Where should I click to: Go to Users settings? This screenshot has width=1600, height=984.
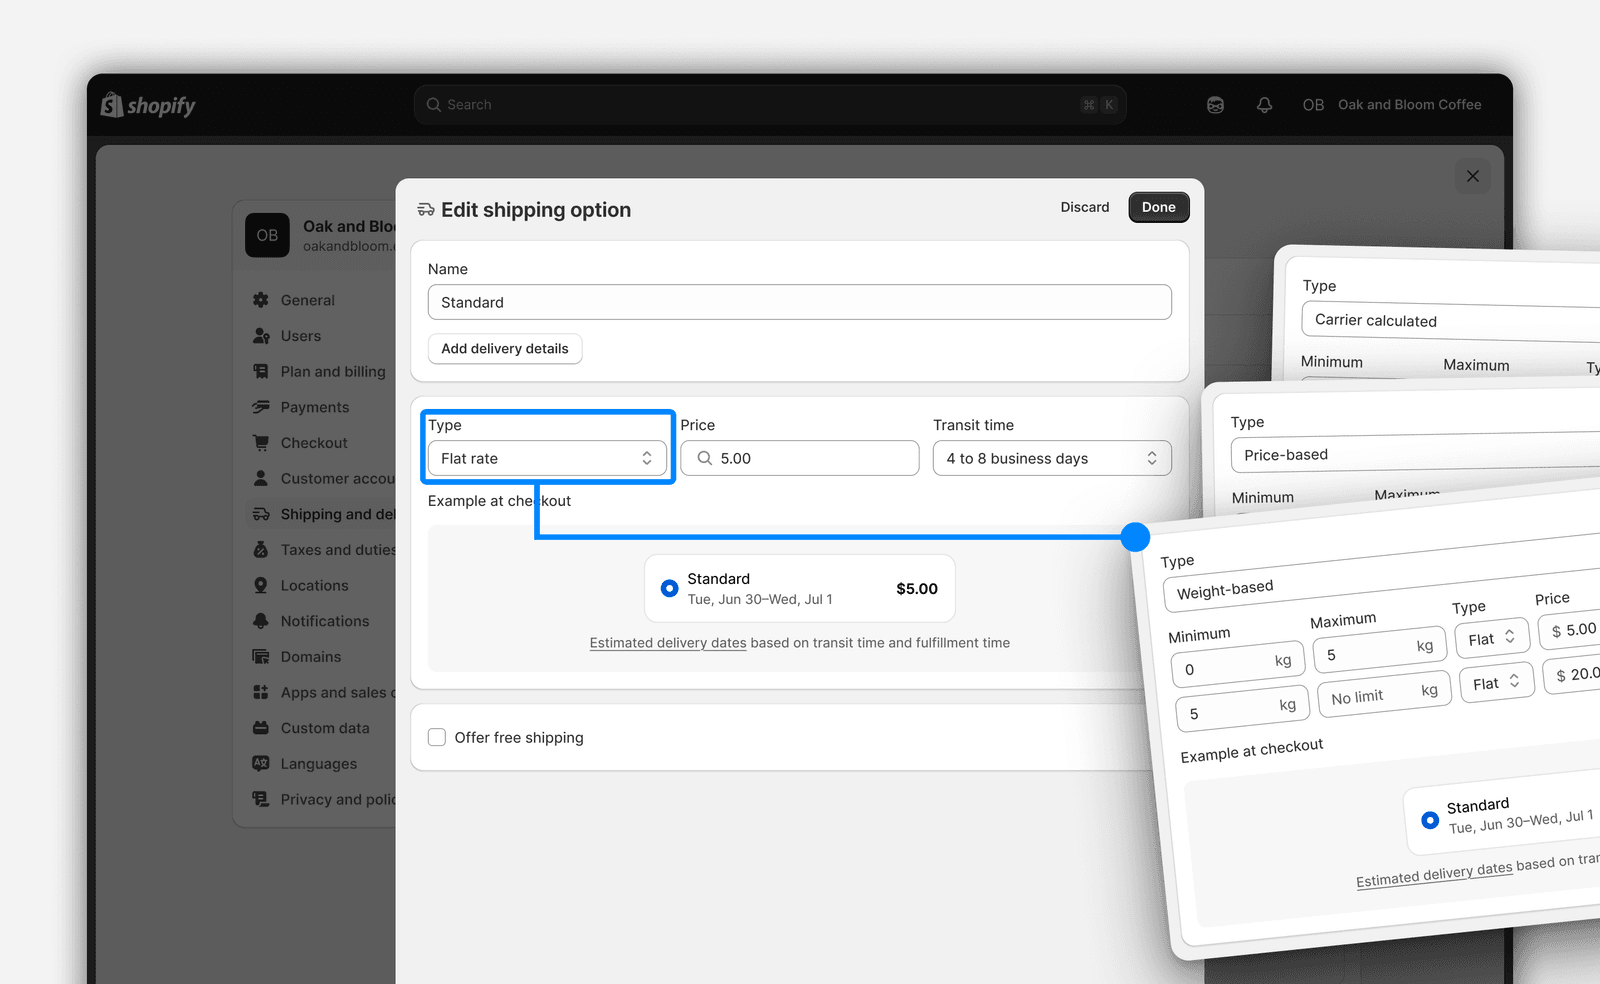(x=301, y=336)
